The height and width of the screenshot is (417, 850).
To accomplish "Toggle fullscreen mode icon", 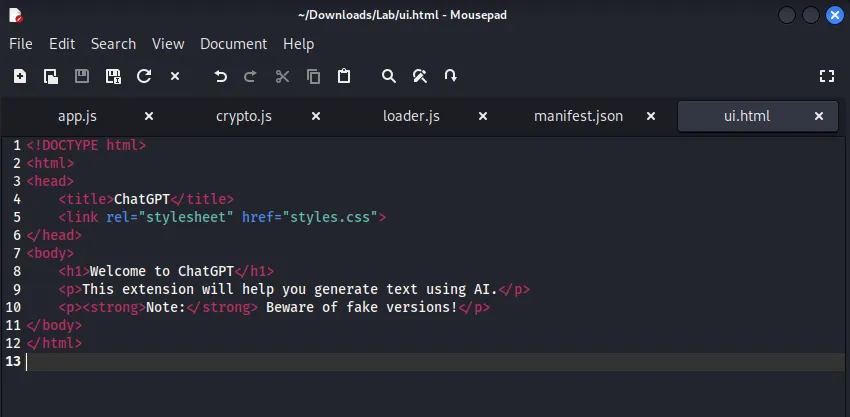I will pos(827,76).
